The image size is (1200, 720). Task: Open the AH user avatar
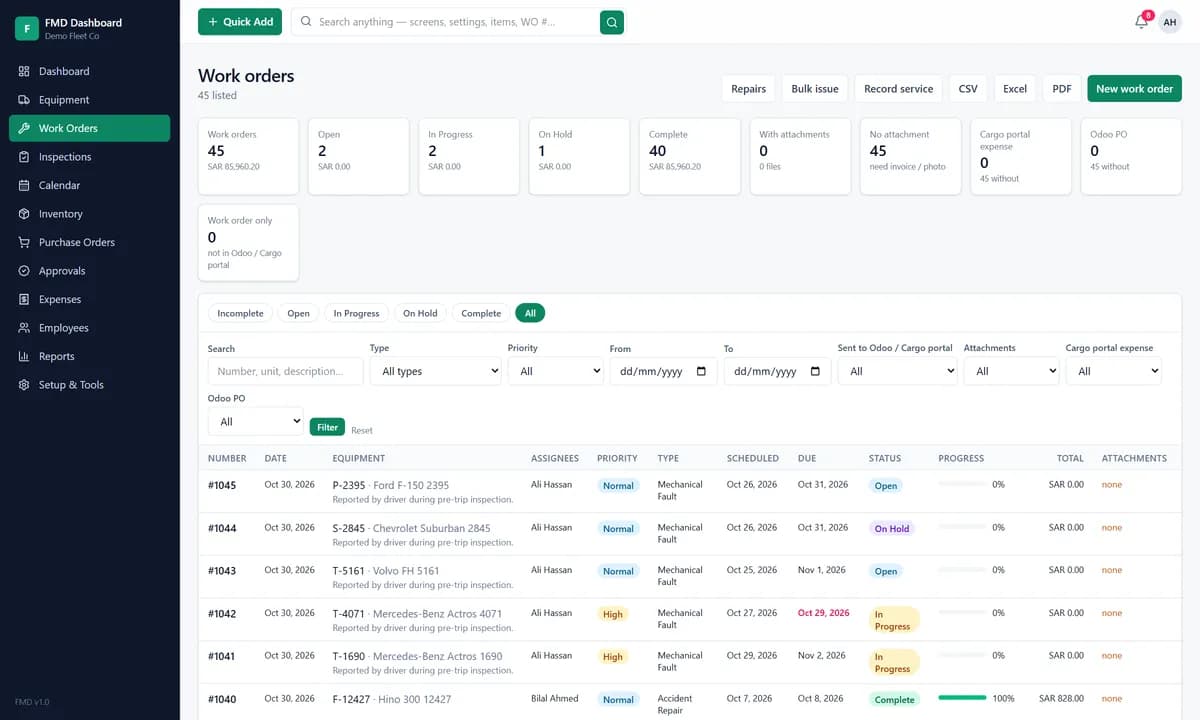pyautogui.click(x=1170, y=22)
